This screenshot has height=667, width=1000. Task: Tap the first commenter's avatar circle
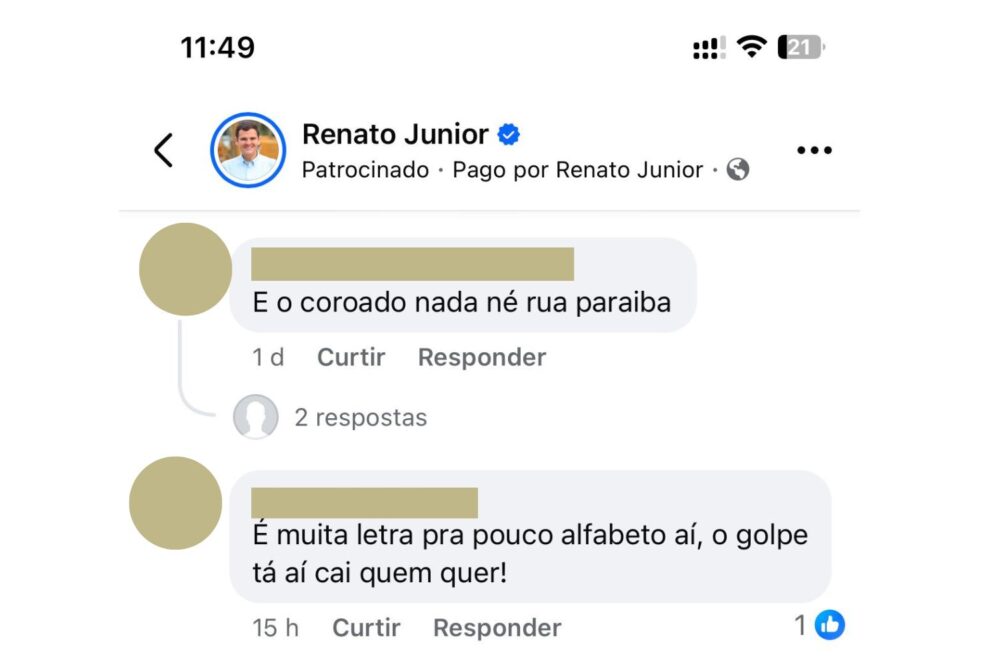pyautogui.click(x=185, y=269)
